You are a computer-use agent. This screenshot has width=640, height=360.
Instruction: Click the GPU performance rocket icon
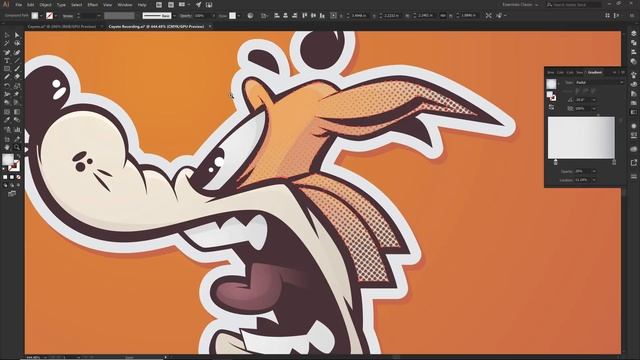198,5
